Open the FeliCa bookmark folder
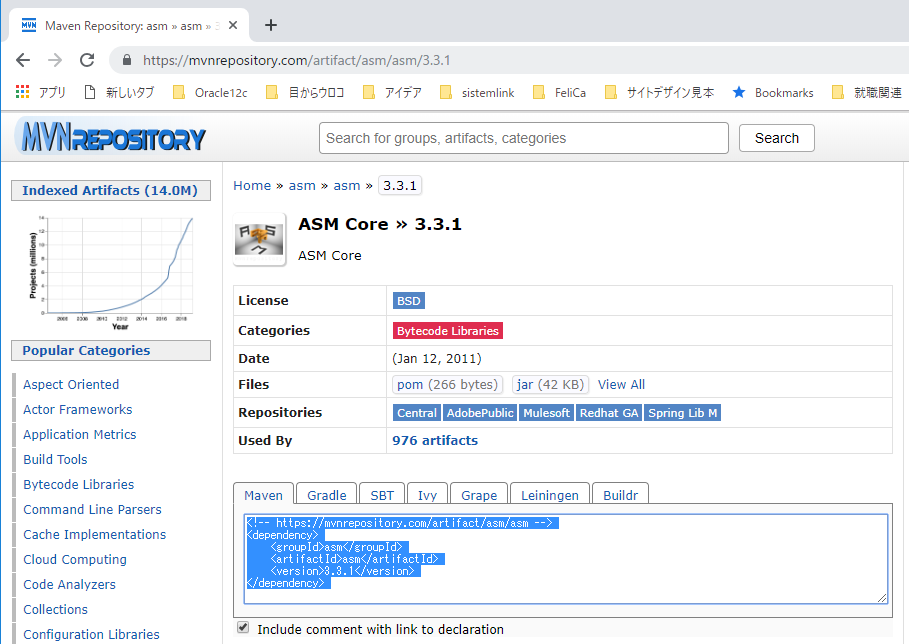Viewport: 909px width, 644px height. point(559,92)
